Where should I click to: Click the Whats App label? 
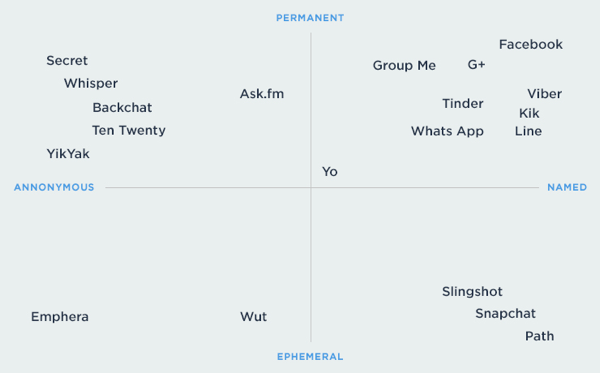pyautogui.click(x=447, y=132)
